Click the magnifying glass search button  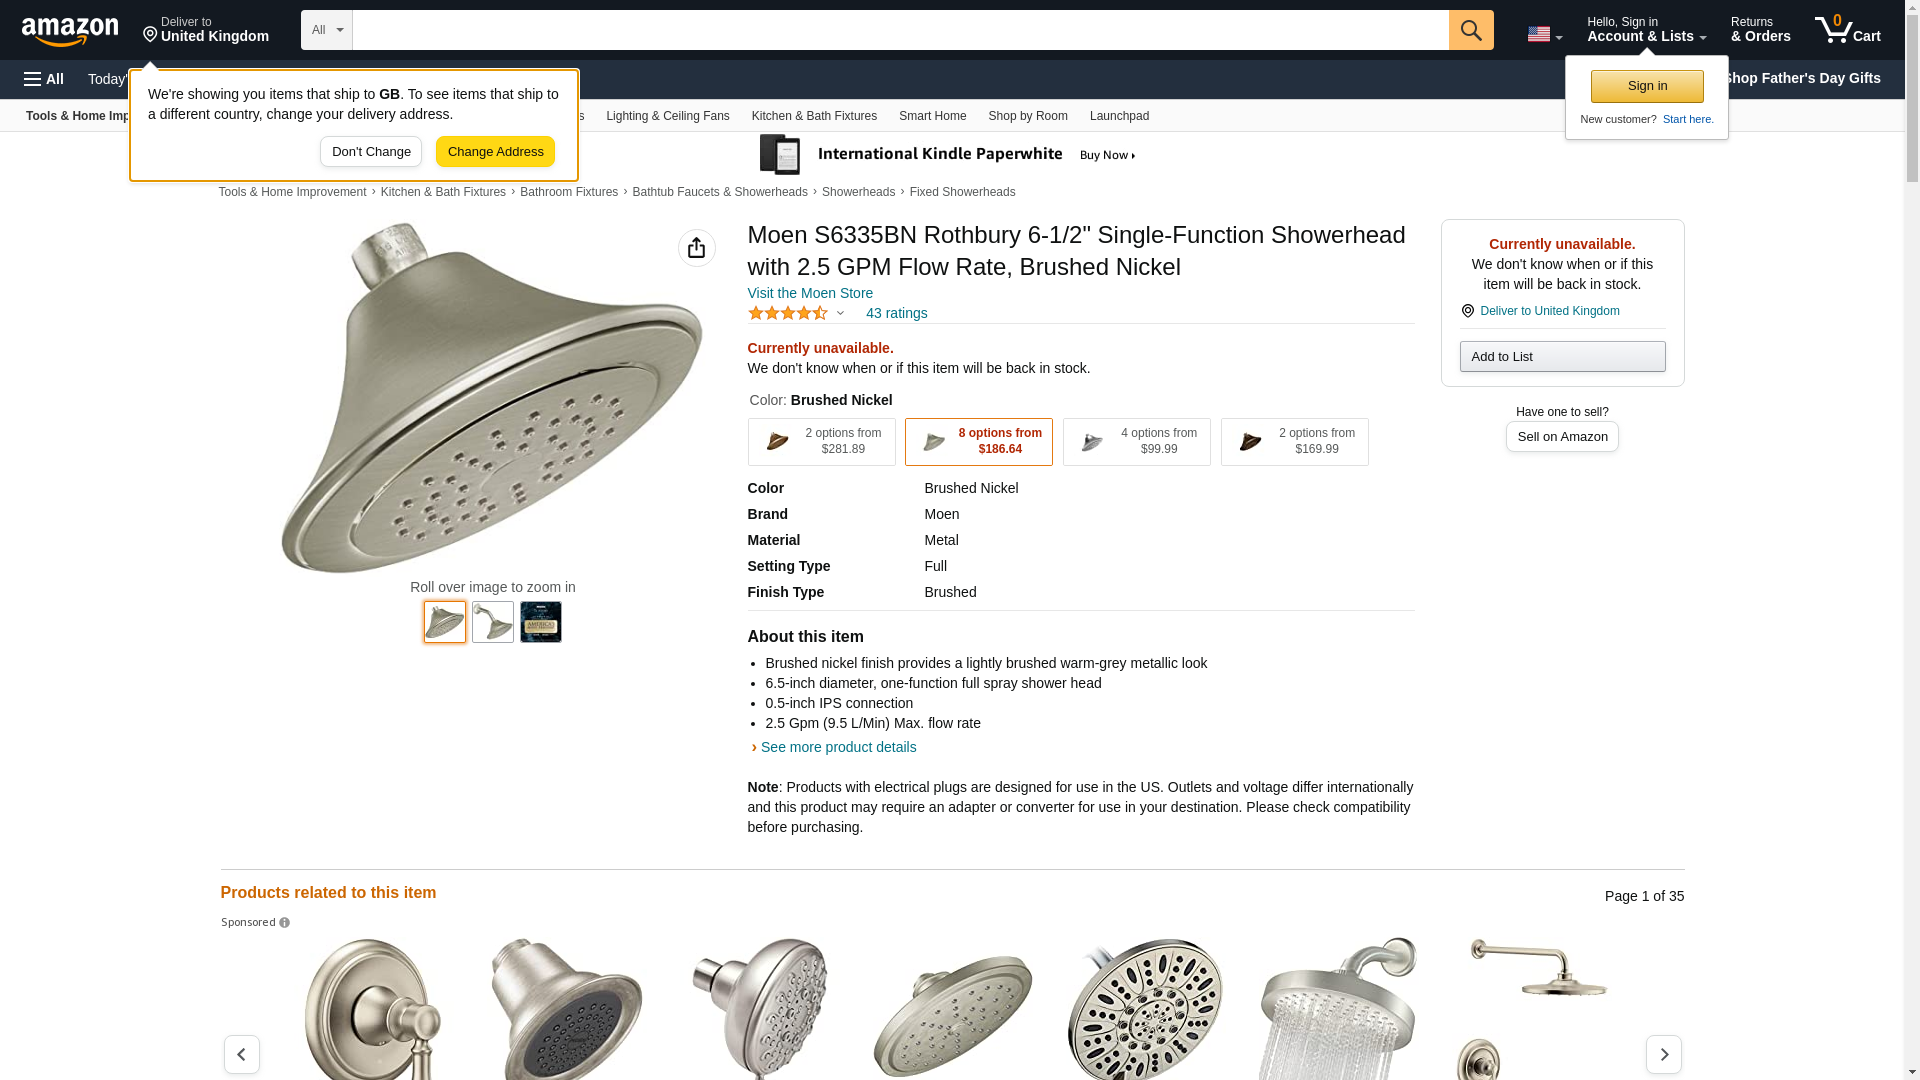click(1470, 30)
